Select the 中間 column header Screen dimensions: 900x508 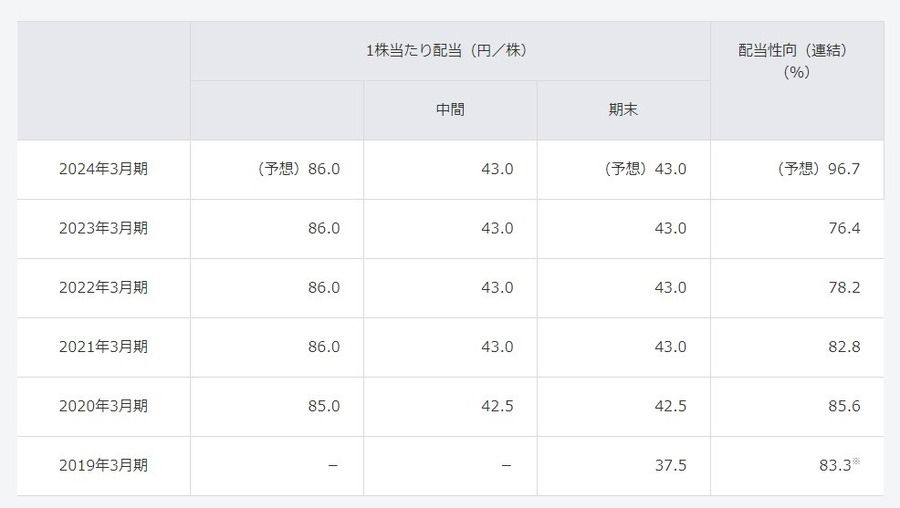point(449,110)
